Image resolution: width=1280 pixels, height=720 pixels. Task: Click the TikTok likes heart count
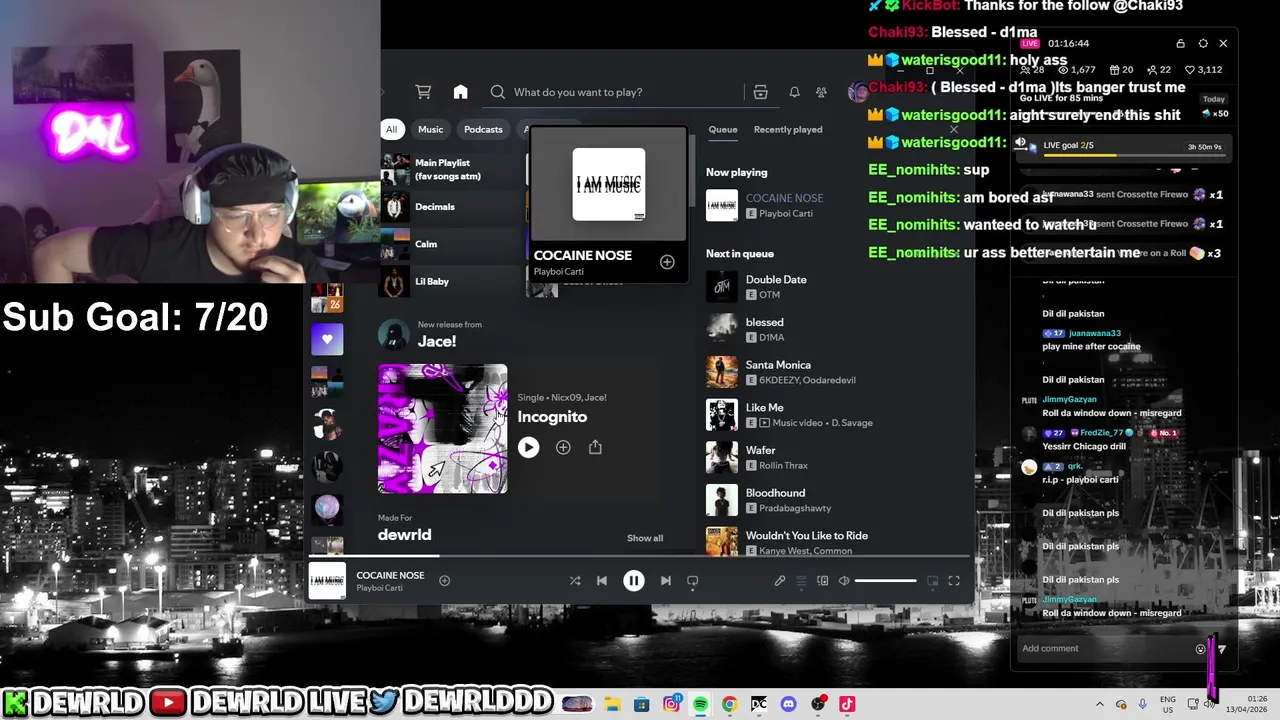[x=1205, y=70]
